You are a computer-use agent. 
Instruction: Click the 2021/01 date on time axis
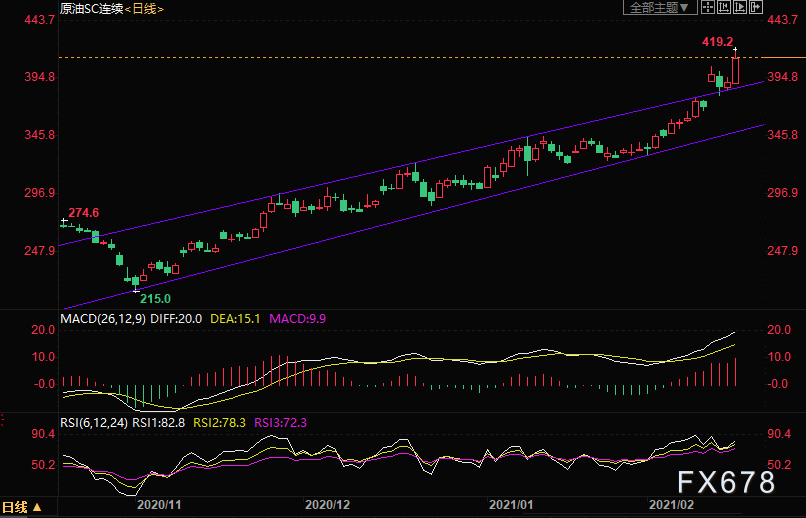pos(510,507)
